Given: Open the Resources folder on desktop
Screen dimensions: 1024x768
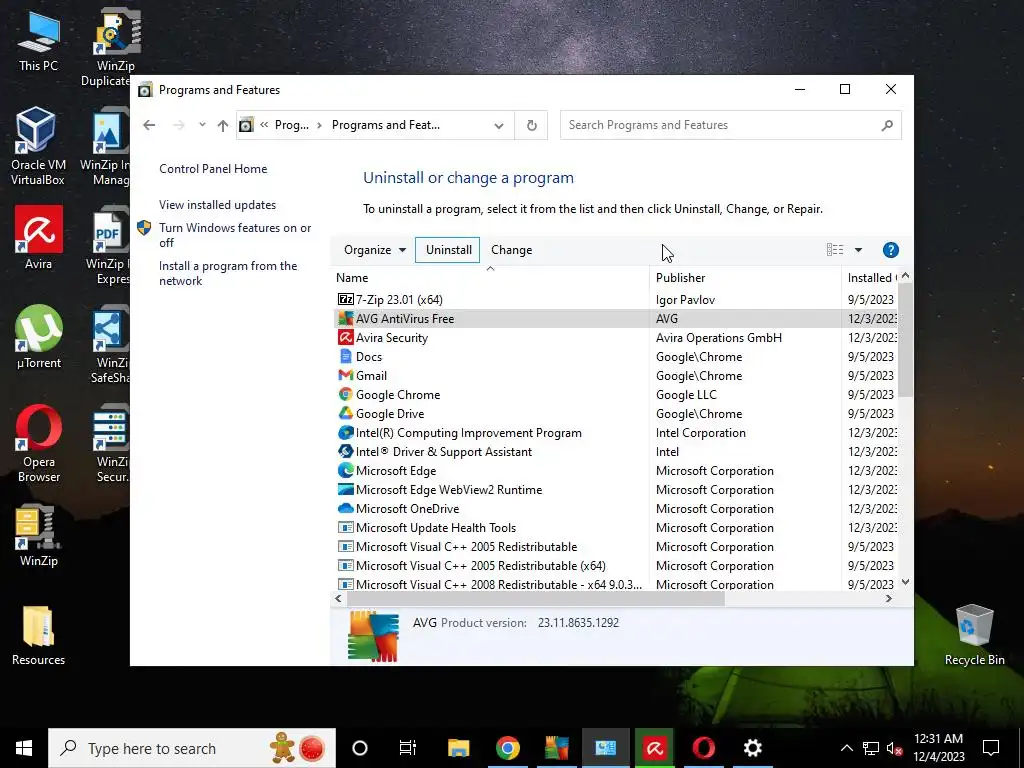Looking at the screenshot, I should 39,635.
